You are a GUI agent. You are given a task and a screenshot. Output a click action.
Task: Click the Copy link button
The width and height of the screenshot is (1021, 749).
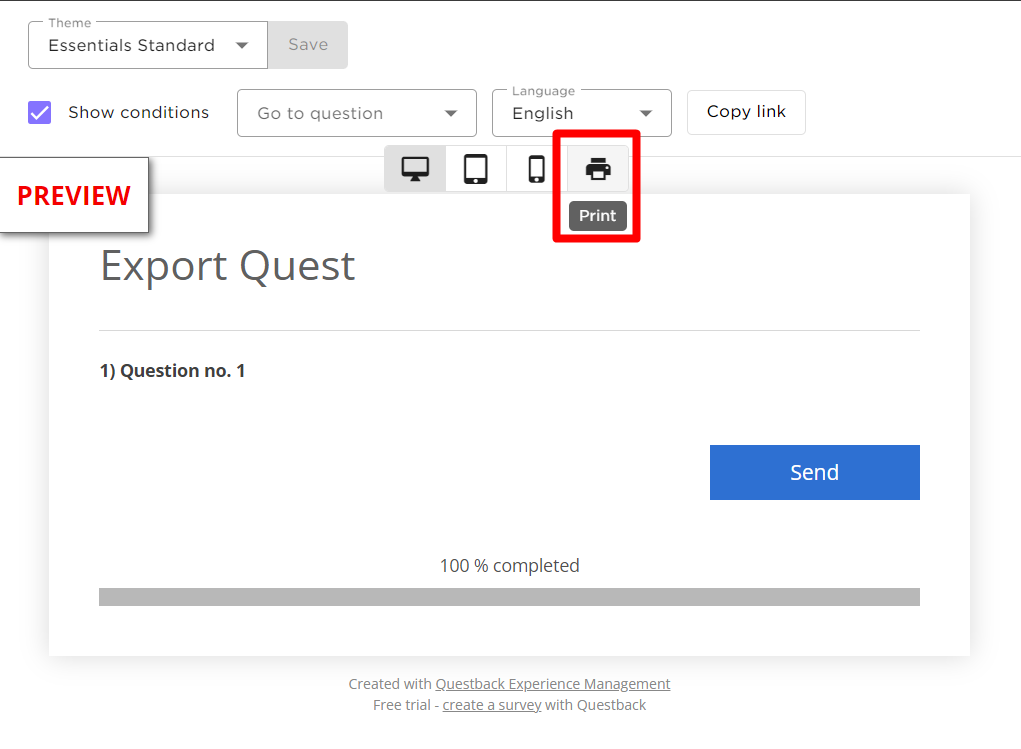[746, 112]
